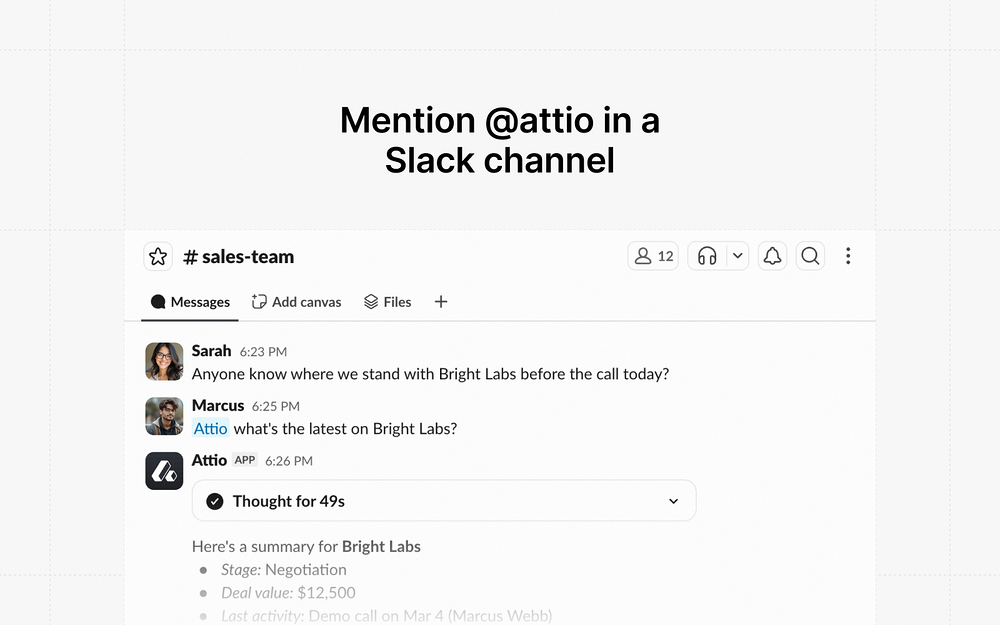Click the checkmark icon in Thought panel
This screenshot has width=1000, height=625.
point(215,501)
